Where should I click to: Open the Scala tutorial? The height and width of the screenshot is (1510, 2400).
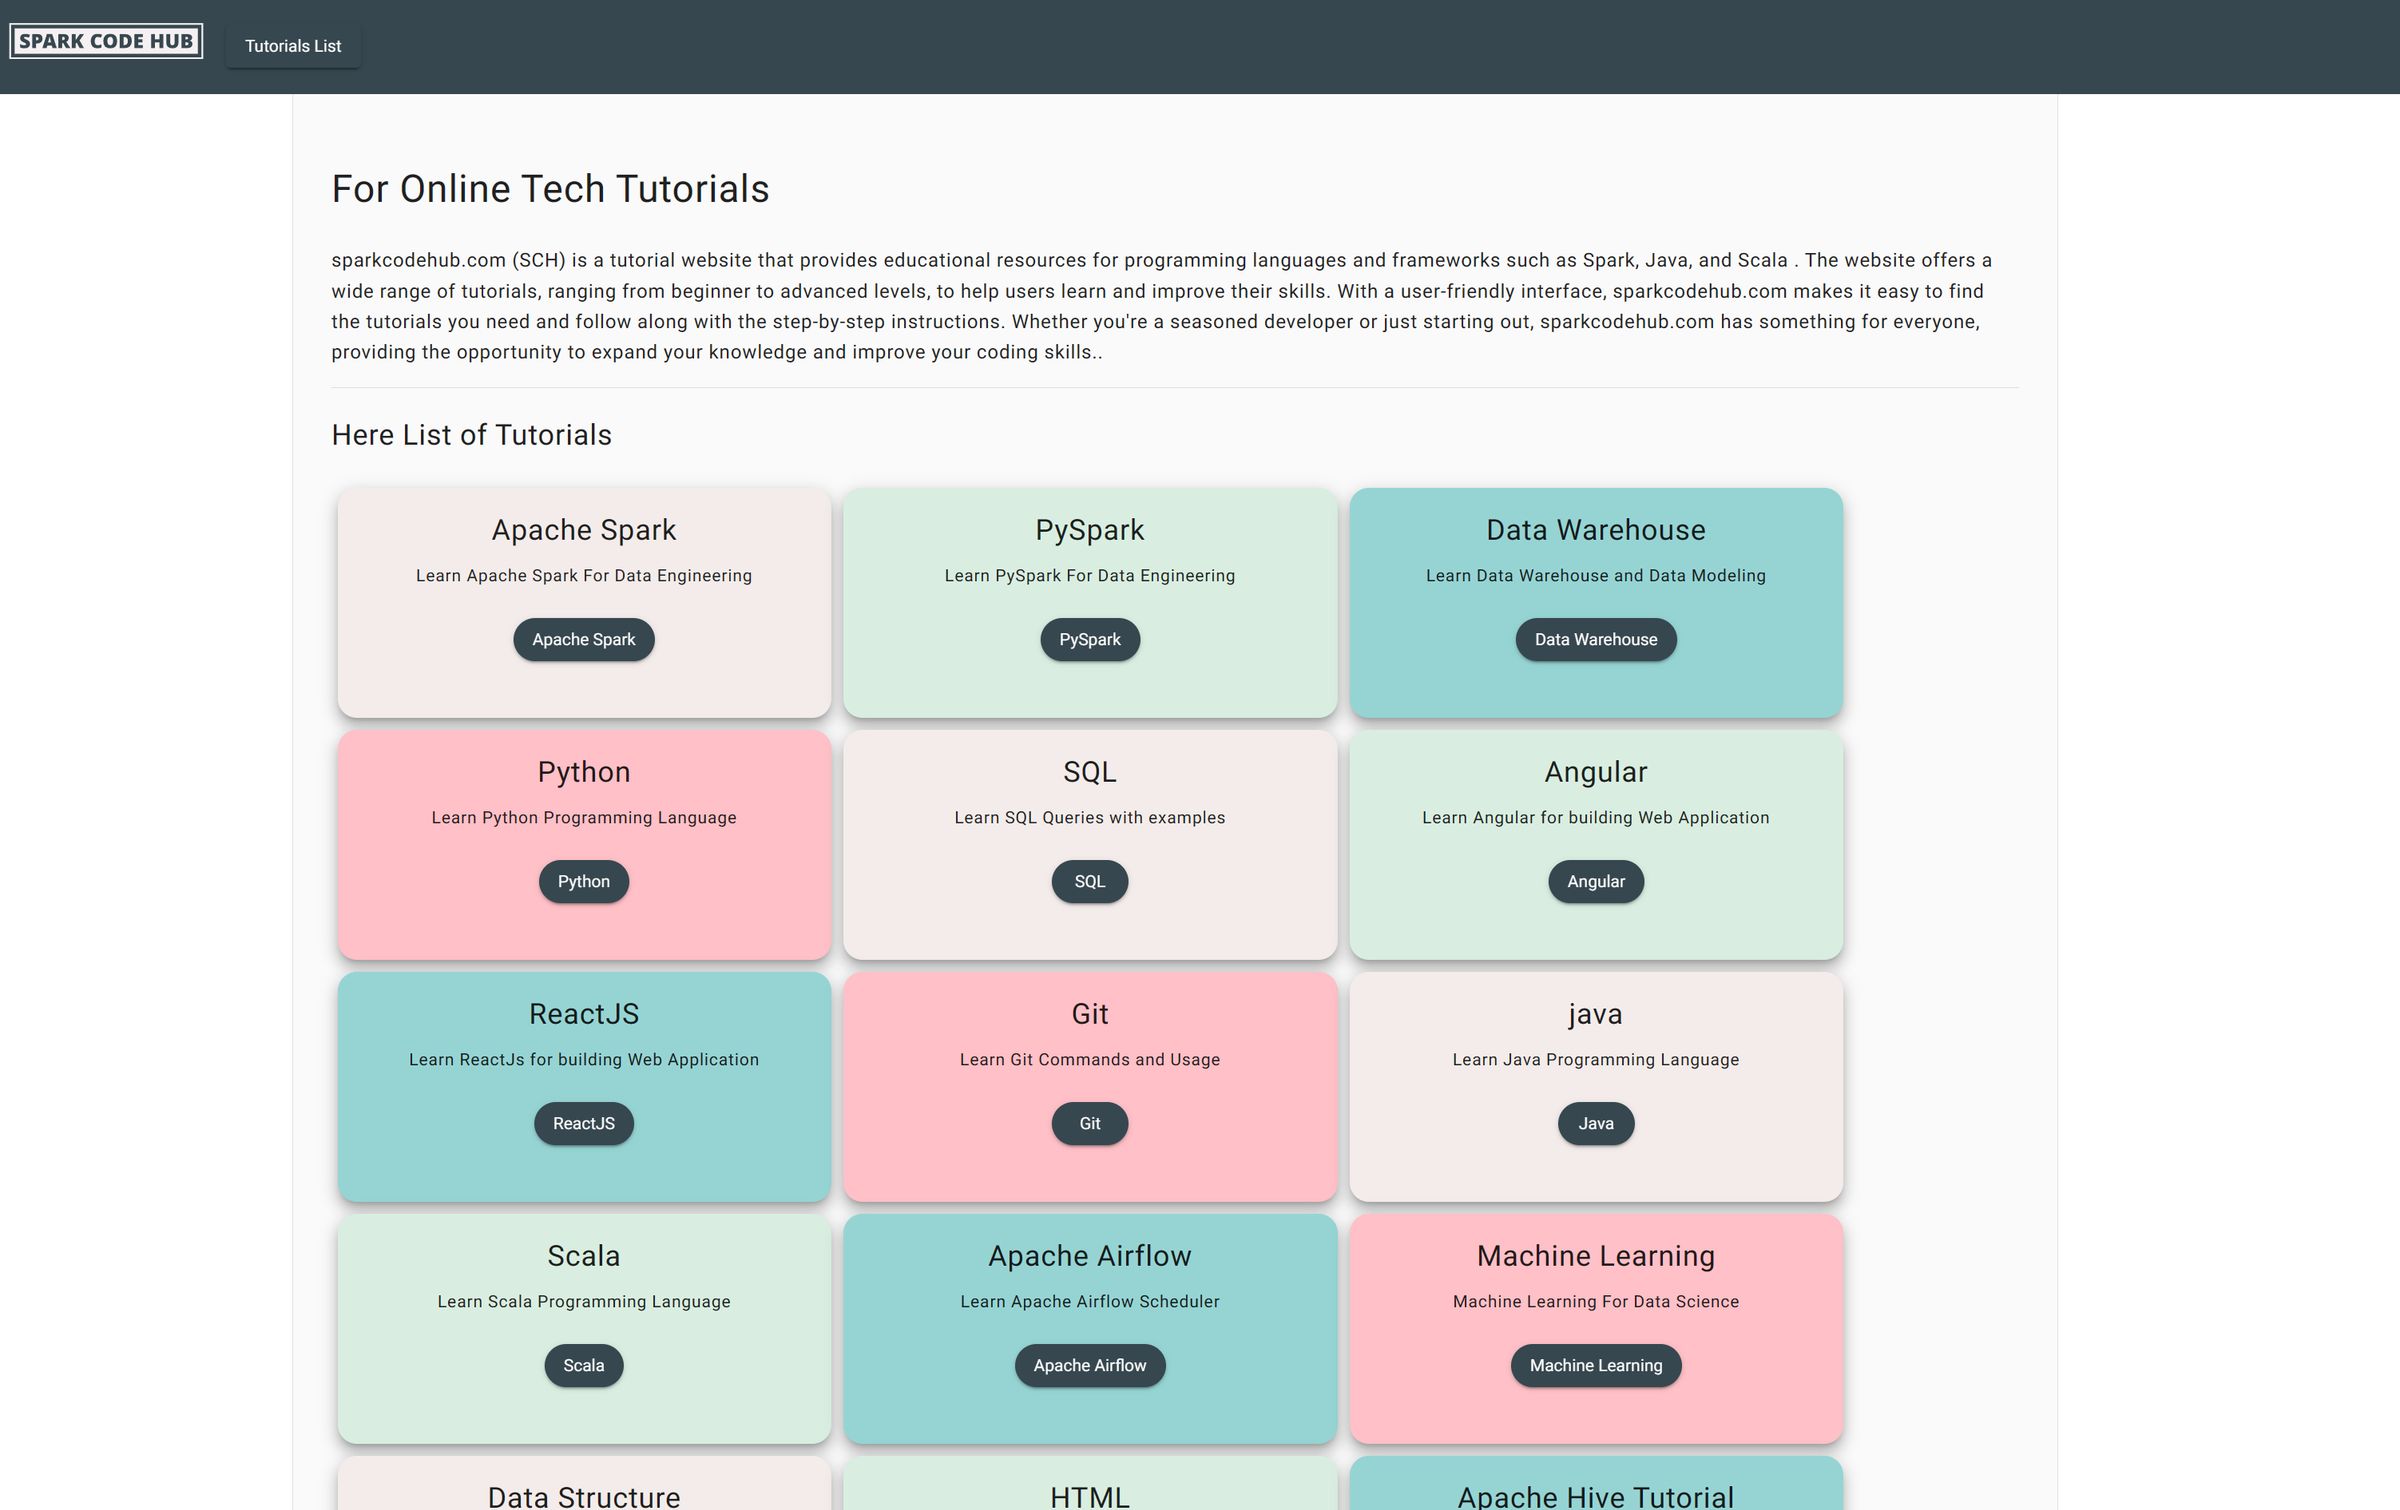tap(583, 1365)
